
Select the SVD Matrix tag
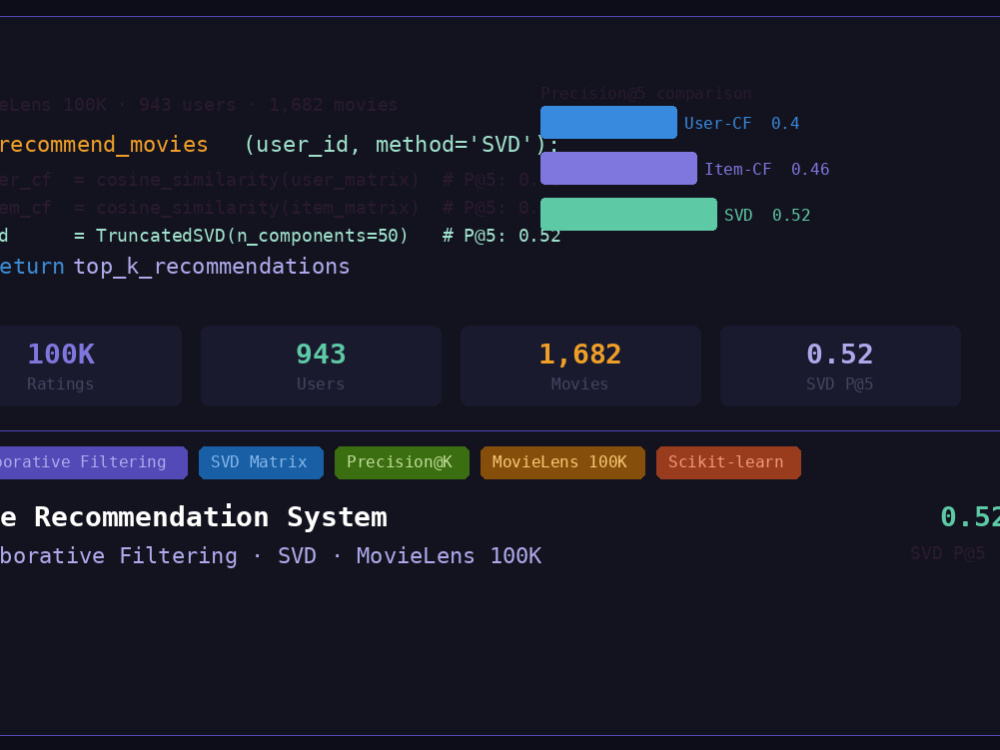261,462
